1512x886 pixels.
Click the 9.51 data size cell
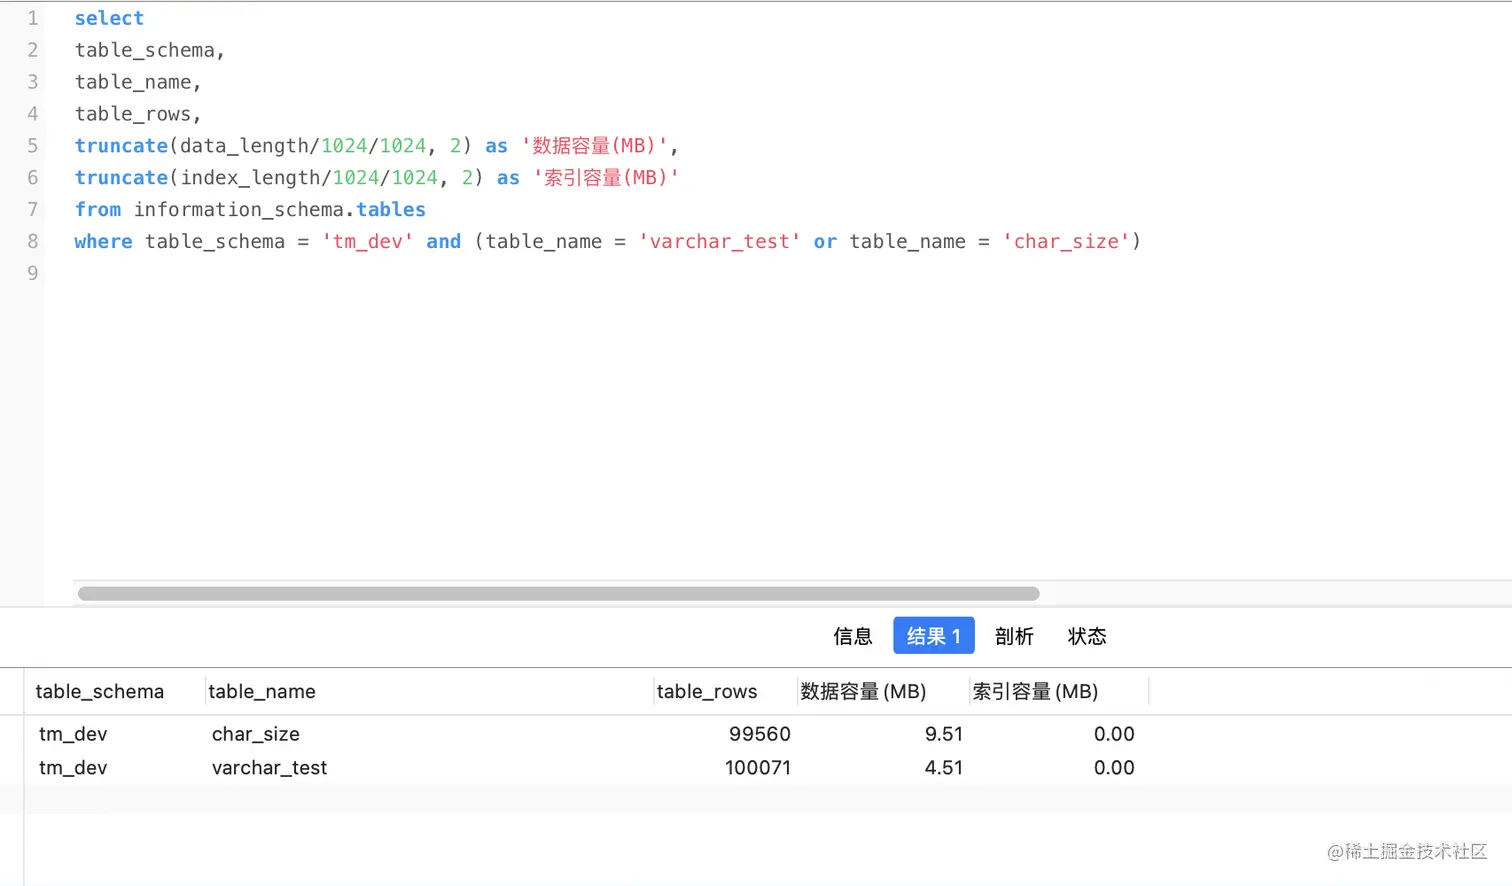944,734
